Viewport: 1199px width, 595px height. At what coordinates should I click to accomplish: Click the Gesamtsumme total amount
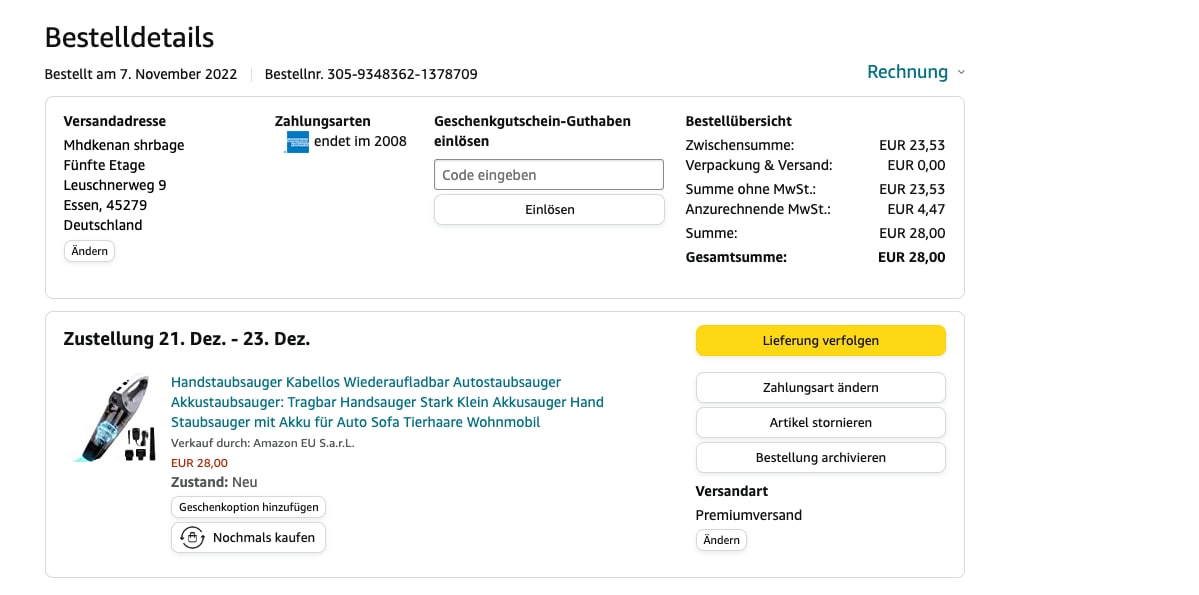click(x=911, y=257)
